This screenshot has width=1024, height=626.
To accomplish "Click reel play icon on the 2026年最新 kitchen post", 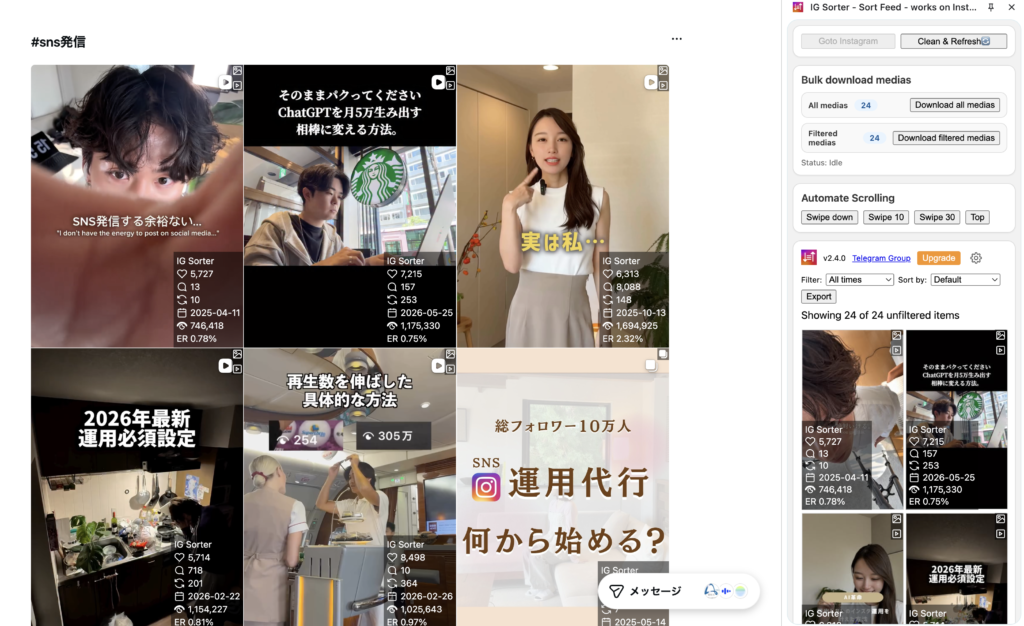I will click(x=225, y=366).
